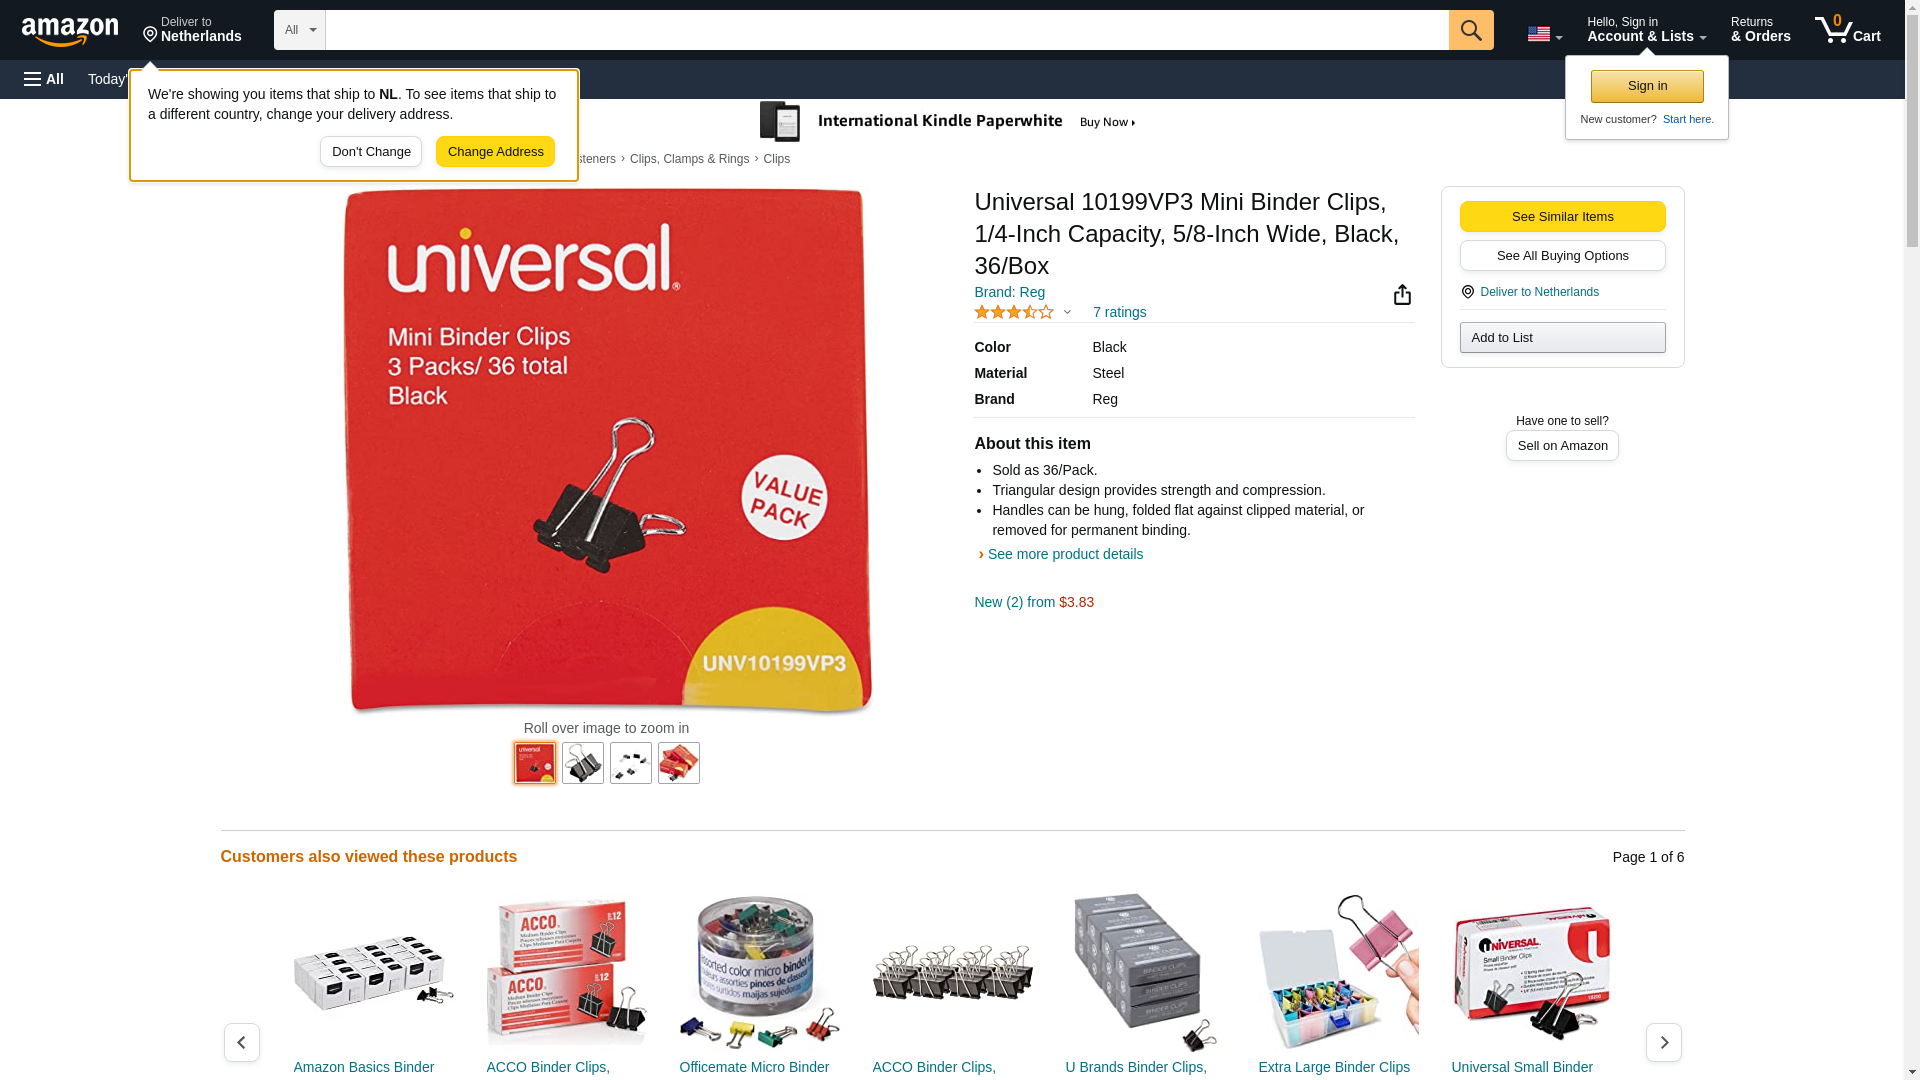Viewport: 1920px width, 1080px height.
Task: Expand the star rating breakdown popover
Action: pos(1023,312)
